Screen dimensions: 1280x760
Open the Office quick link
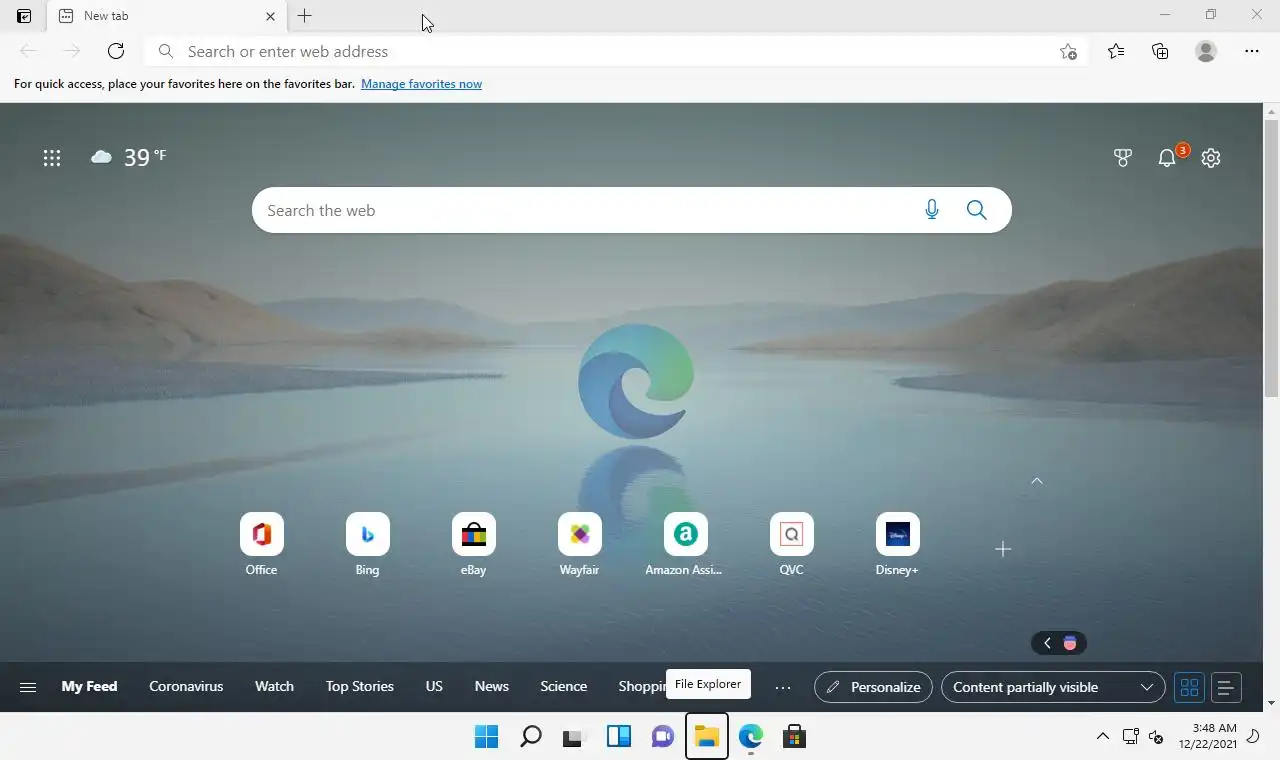pos(262,545)
